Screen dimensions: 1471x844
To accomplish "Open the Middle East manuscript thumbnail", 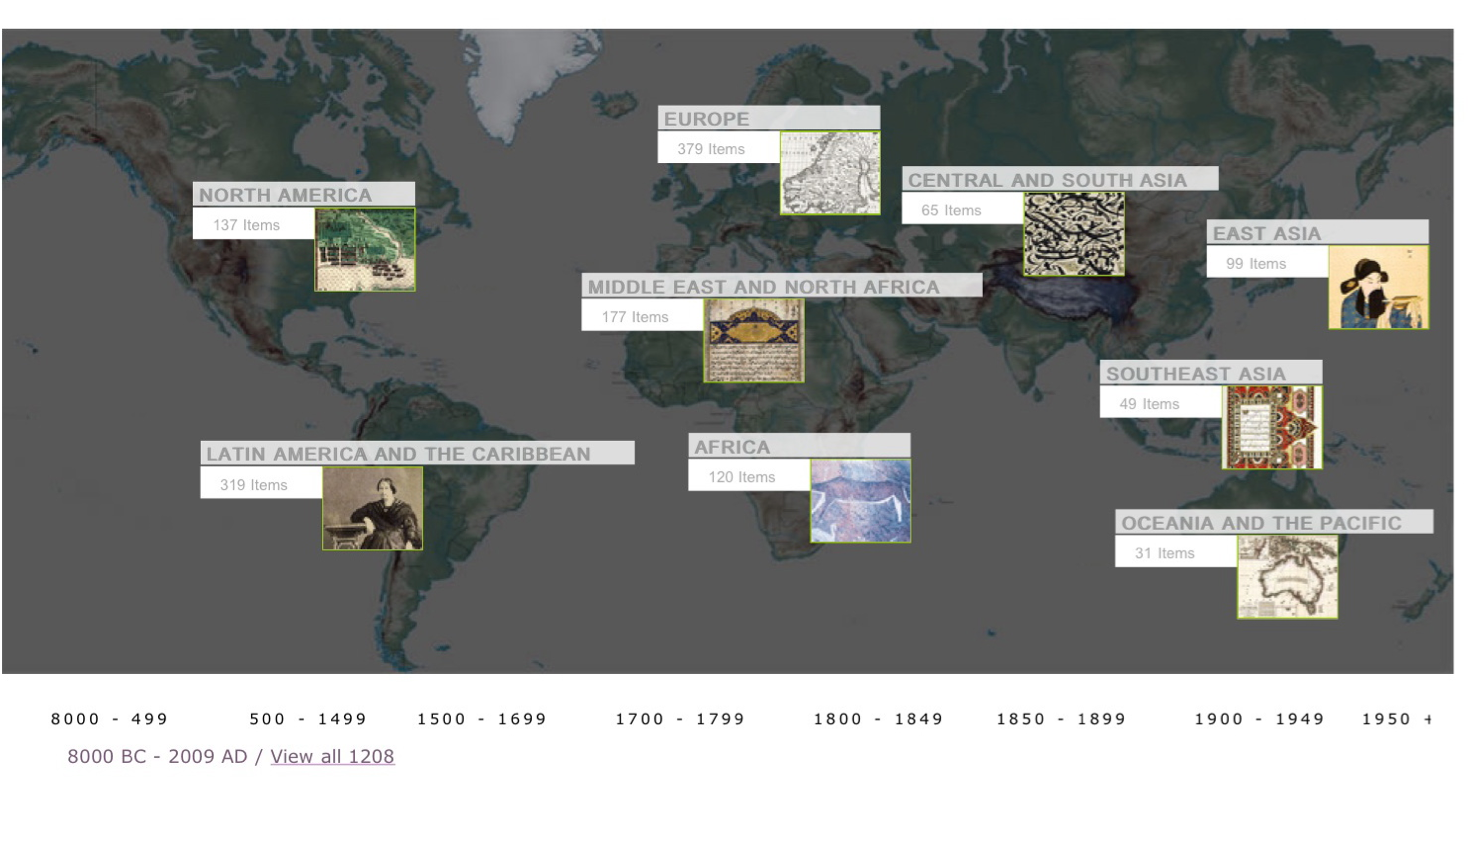I will [754, 340].
